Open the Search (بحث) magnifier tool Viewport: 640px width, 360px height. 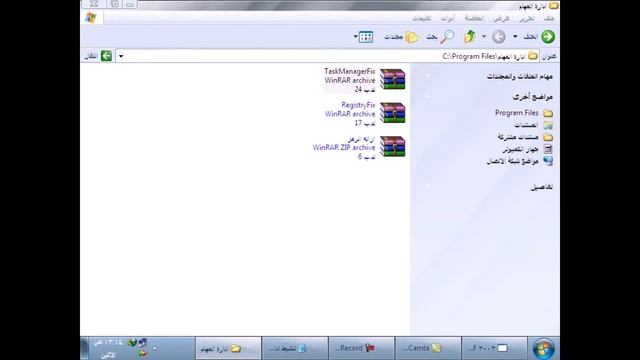(x=441, y=37)
